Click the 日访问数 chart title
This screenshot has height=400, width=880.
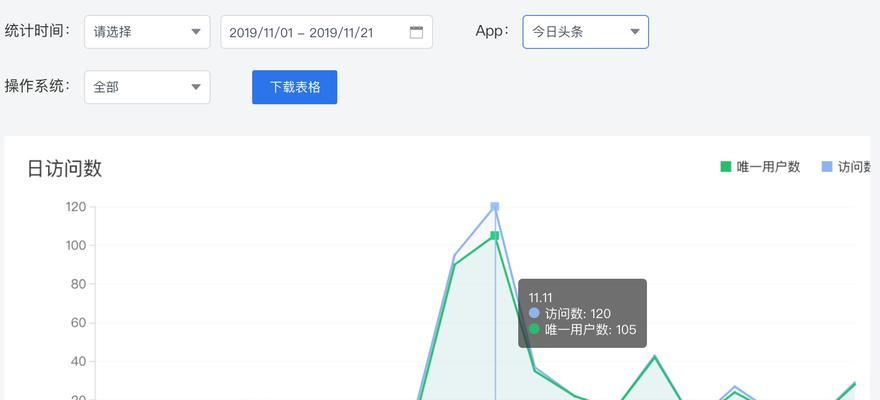(x=65, y=169)
